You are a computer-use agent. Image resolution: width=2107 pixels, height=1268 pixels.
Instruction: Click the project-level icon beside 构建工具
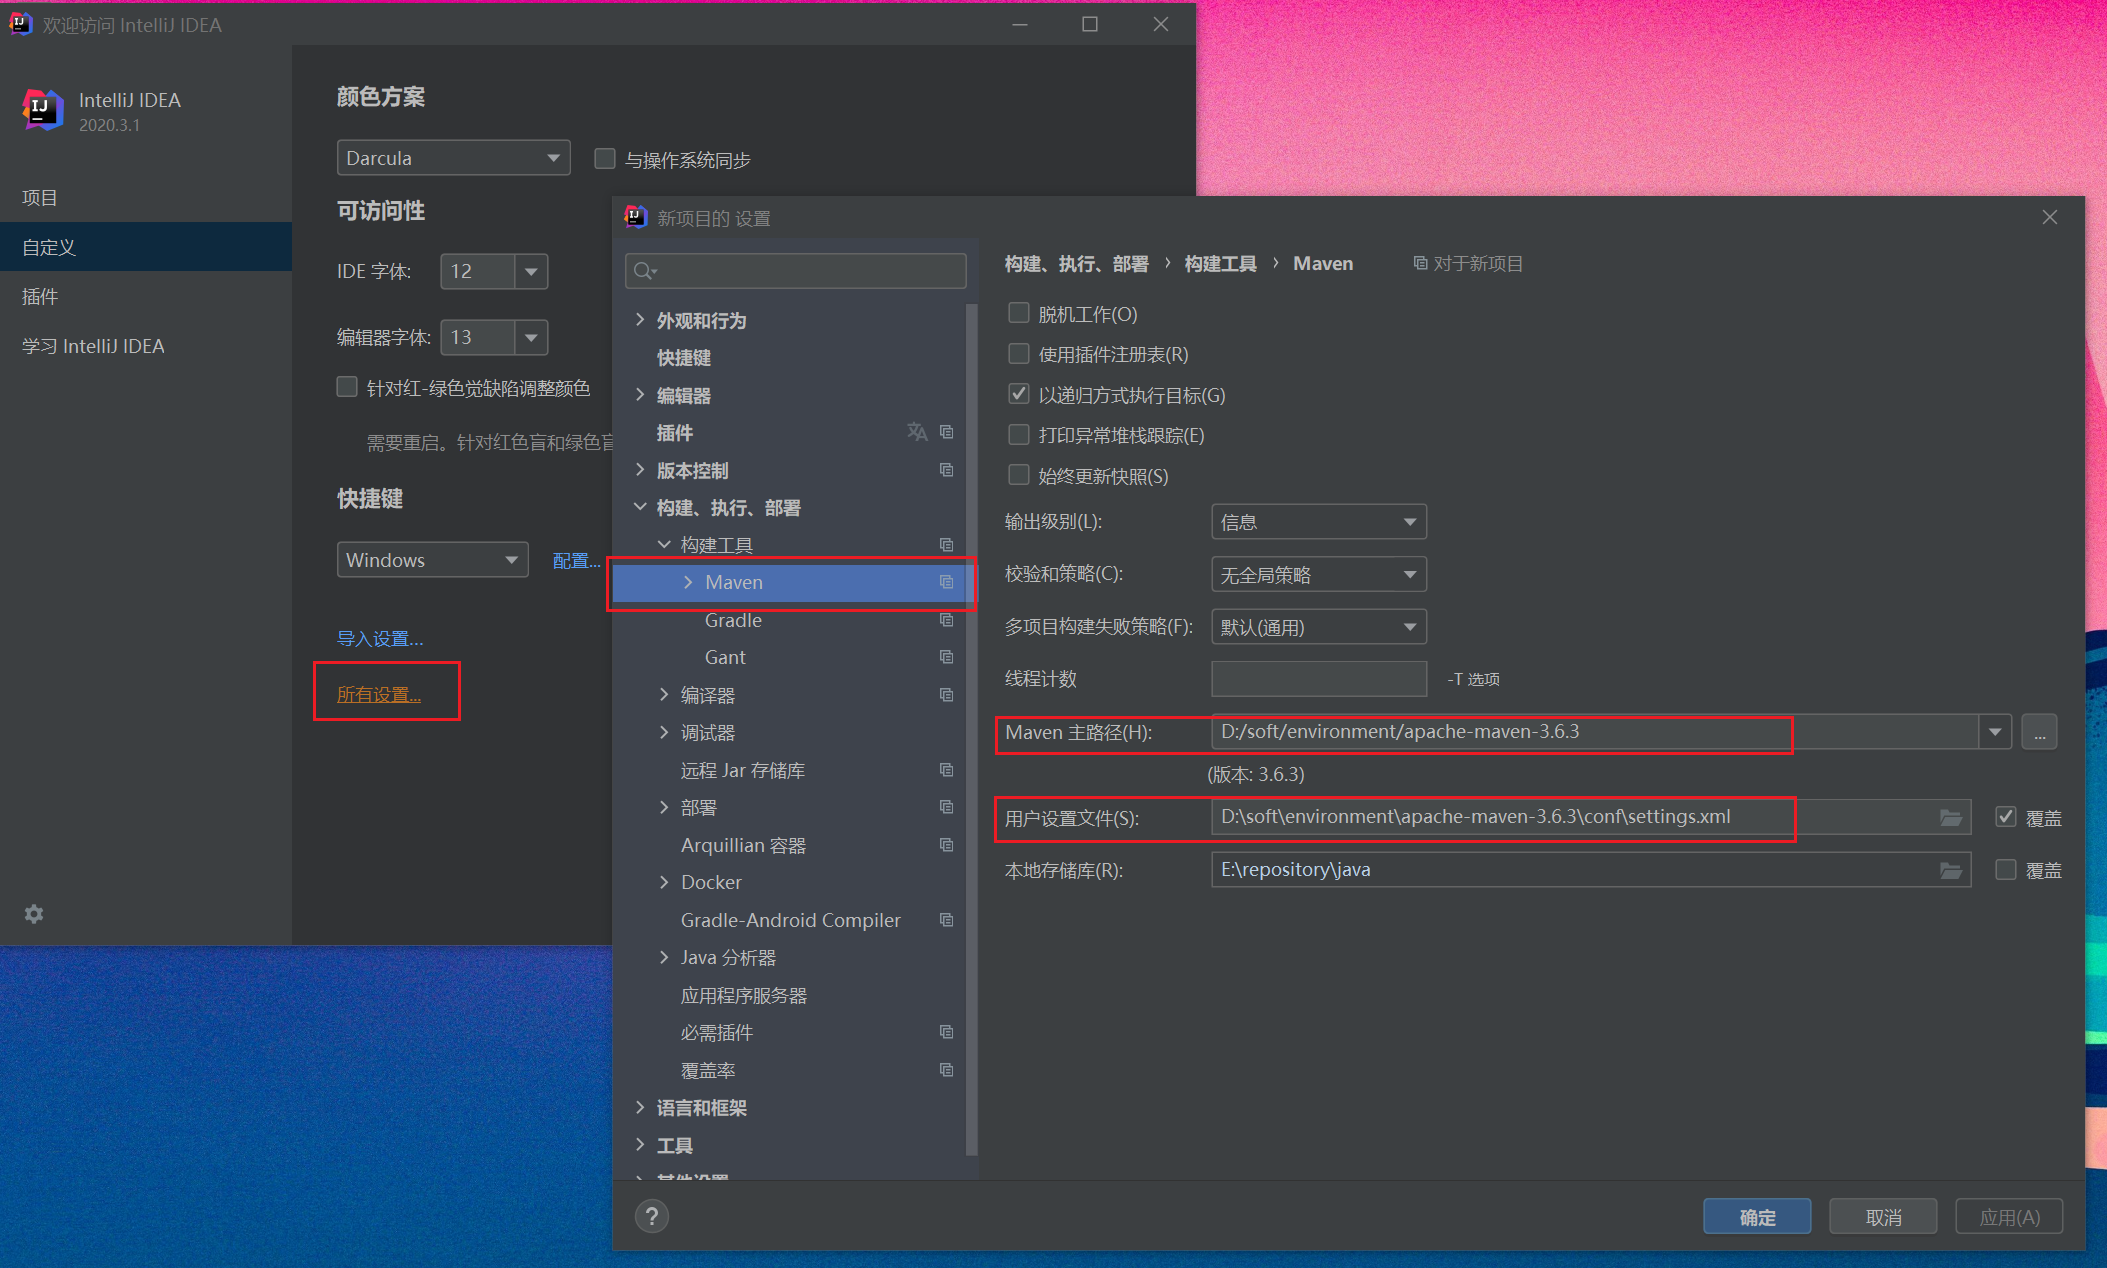pyautogui.click(x=946, y=545)
